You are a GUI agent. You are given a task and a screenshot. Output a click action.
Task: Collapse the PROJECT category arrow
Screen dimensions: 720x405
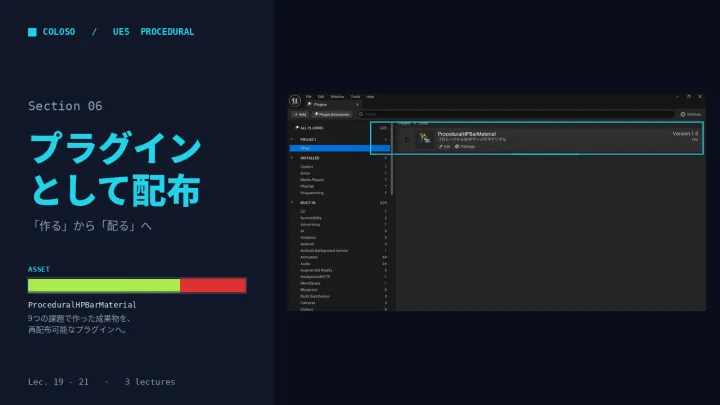coord(292,139)
